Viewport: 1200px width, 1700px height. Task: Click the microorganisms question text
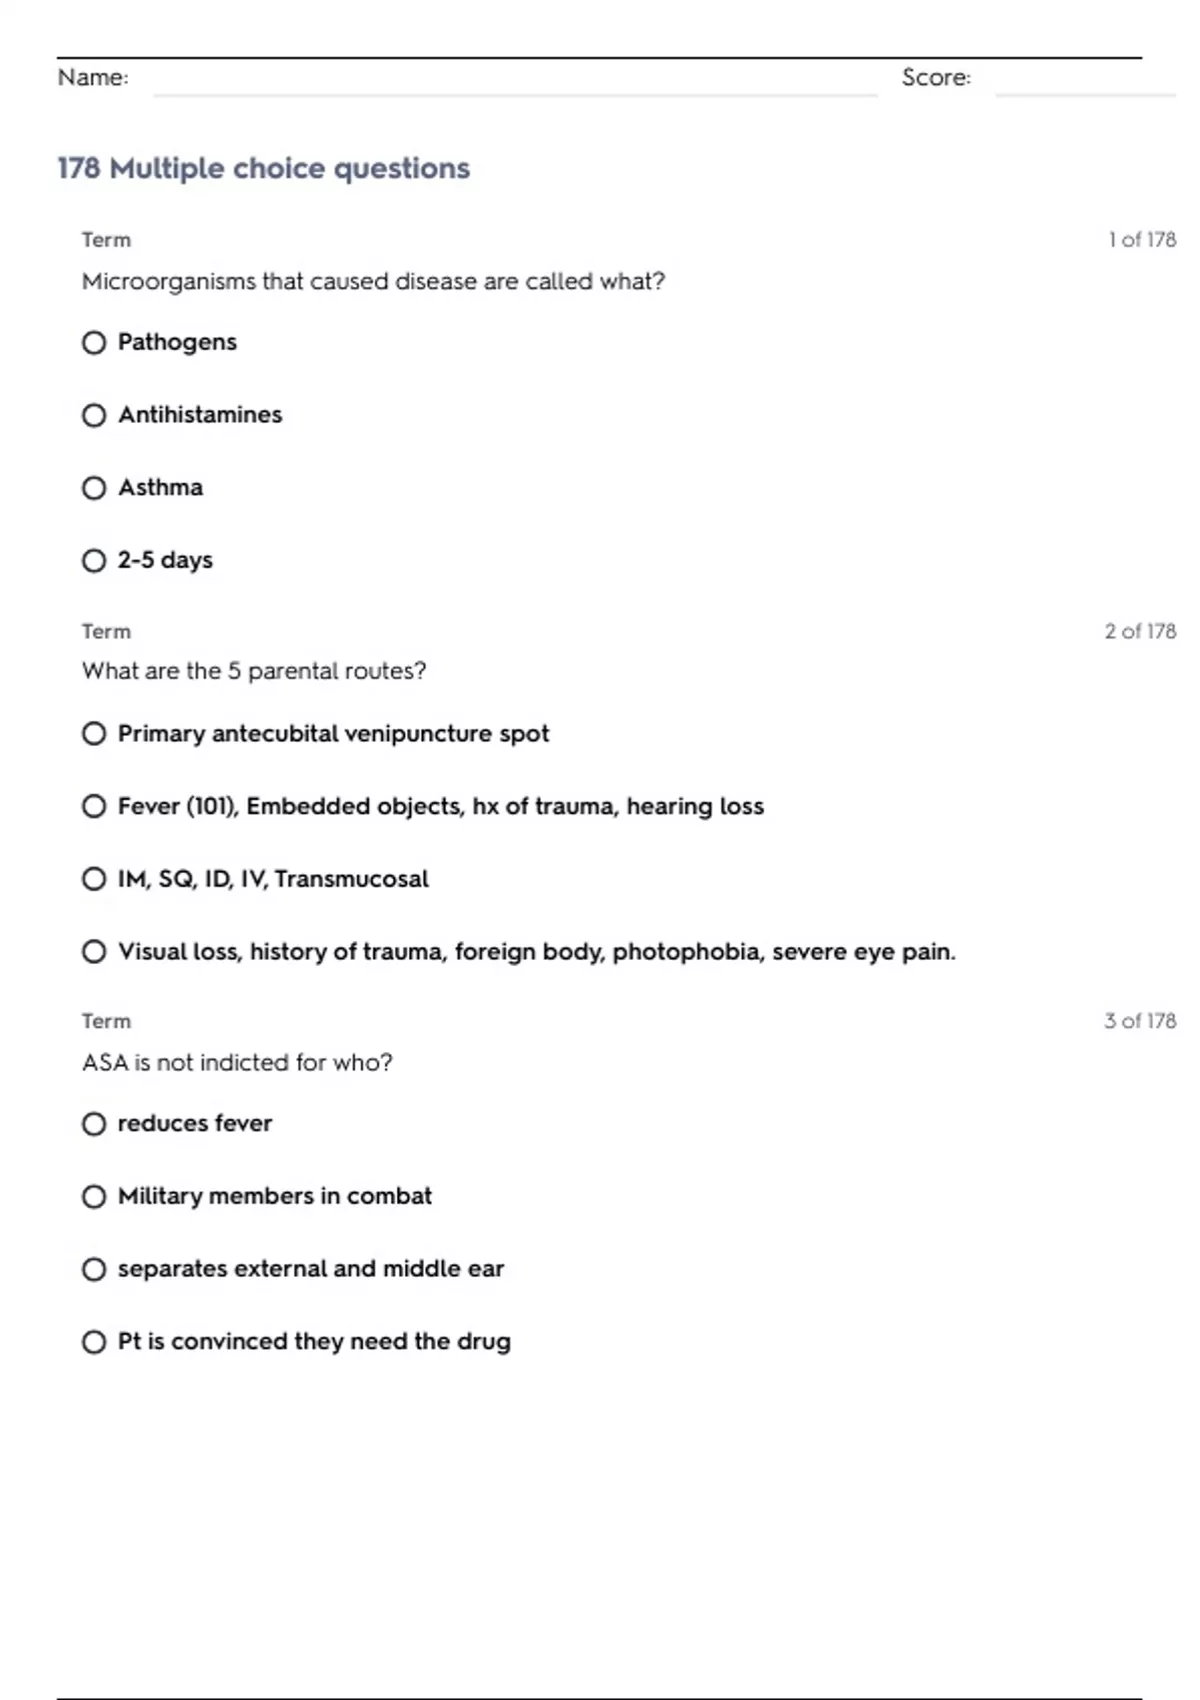(x=373, y=282)
